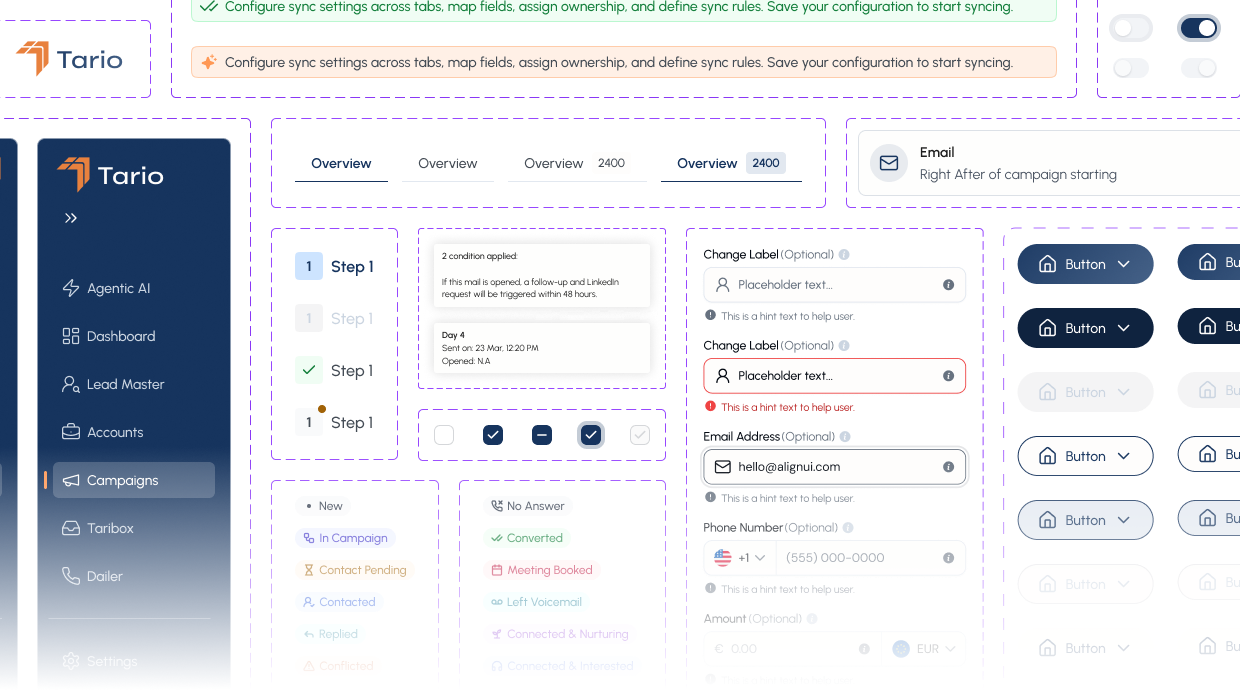The width and height of the screenshot is (1240, 690).
Task: Select the Overview tab with plain 2400 count
Action: click(x=575, y=163)
